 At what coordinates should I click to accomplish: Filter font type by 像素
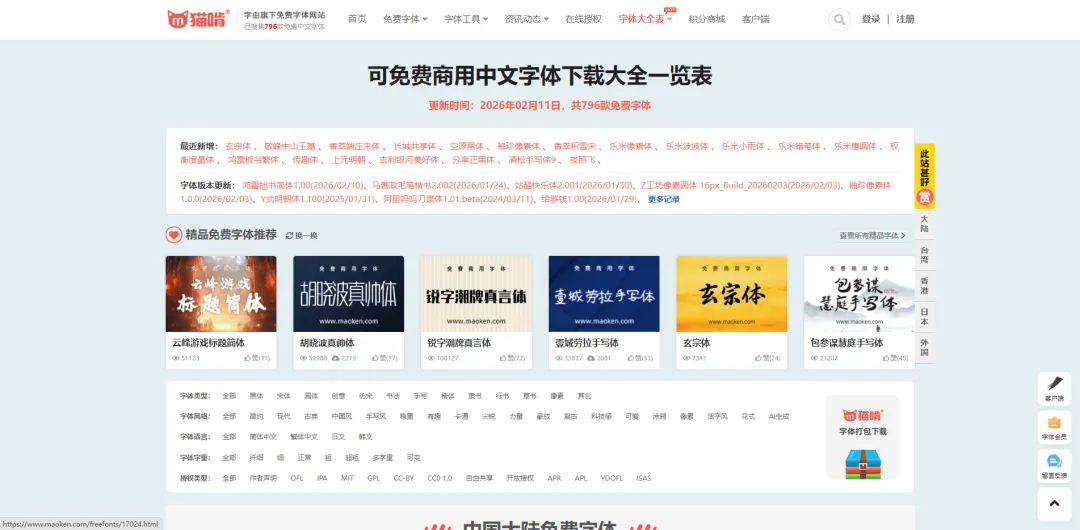557,396
